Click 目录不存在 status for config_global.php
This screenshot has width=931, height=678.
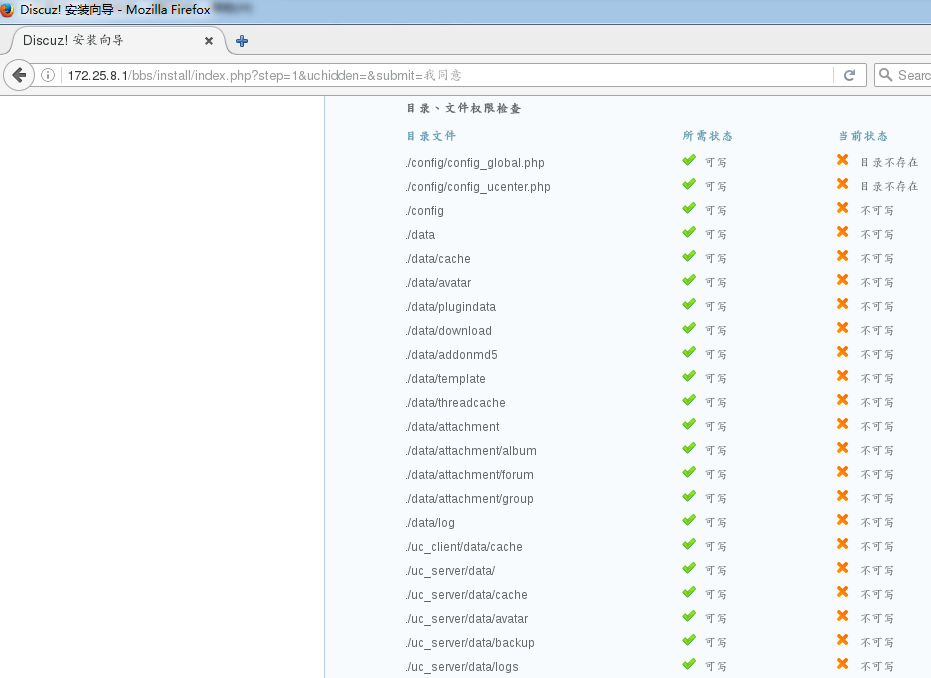[x=889, y=162]
